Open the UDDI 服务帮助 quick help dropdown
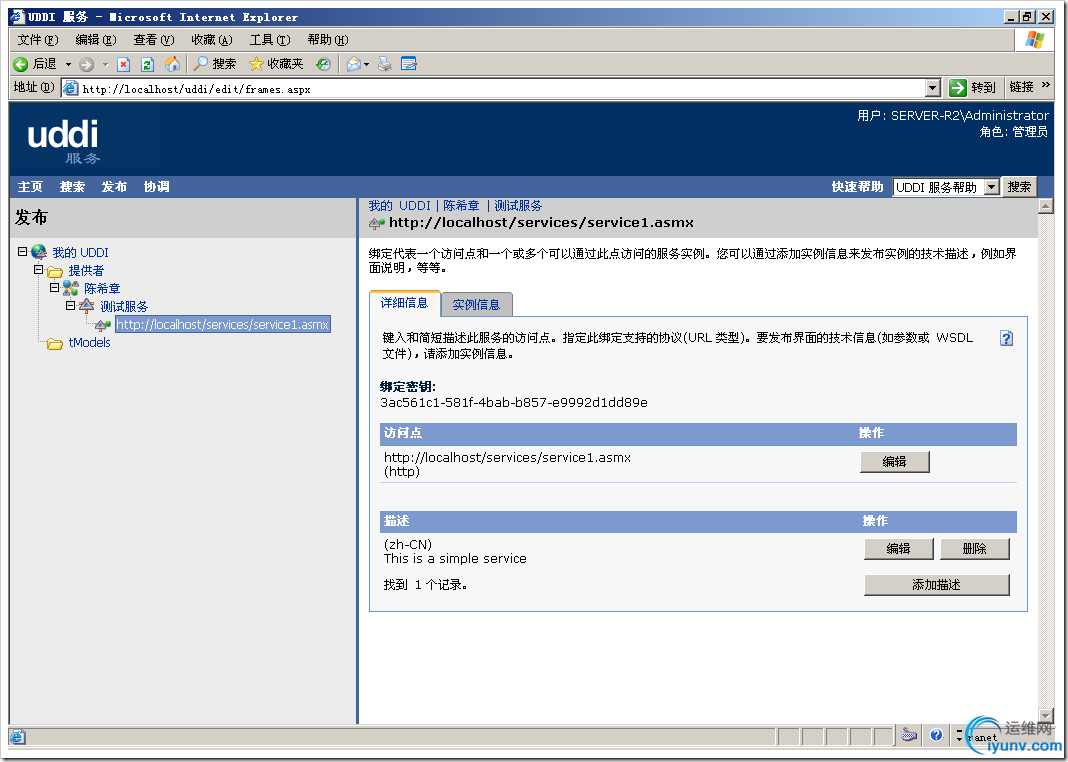The width and height of the screenshot is (1068, 762). tap(946, 187)
